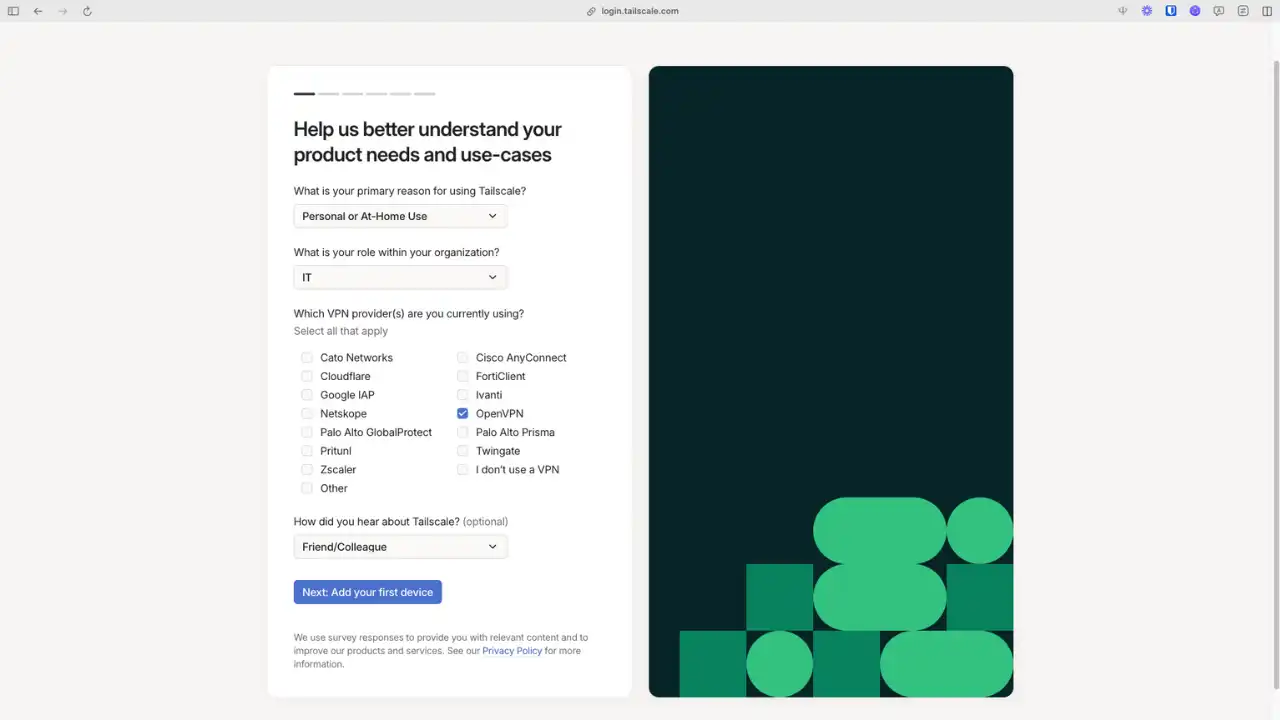Open the Friend/Colleague dropdown
The width and height of the screenshot is (1280, 720).
pos(400,547)
